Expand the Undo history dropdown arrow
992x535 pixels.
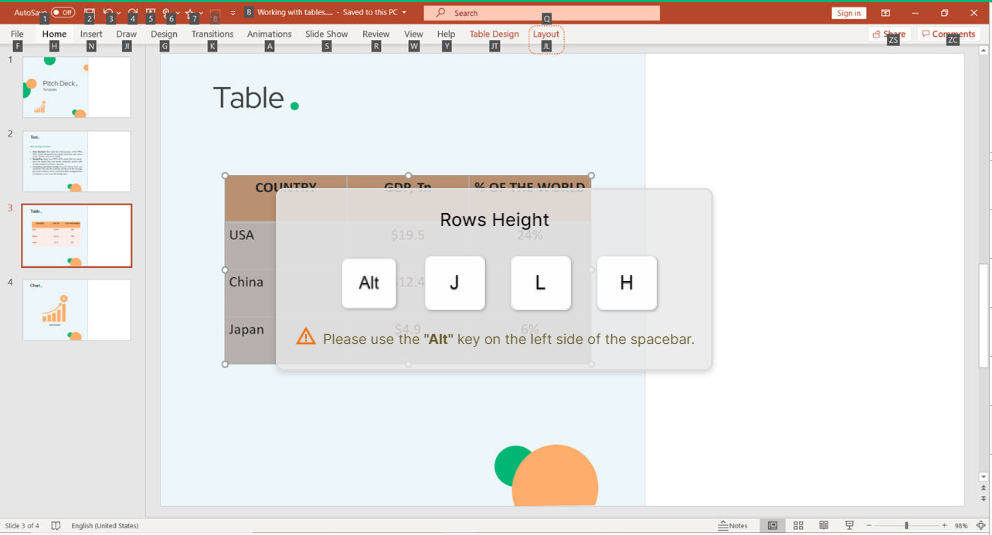click(x=118, y=13)
